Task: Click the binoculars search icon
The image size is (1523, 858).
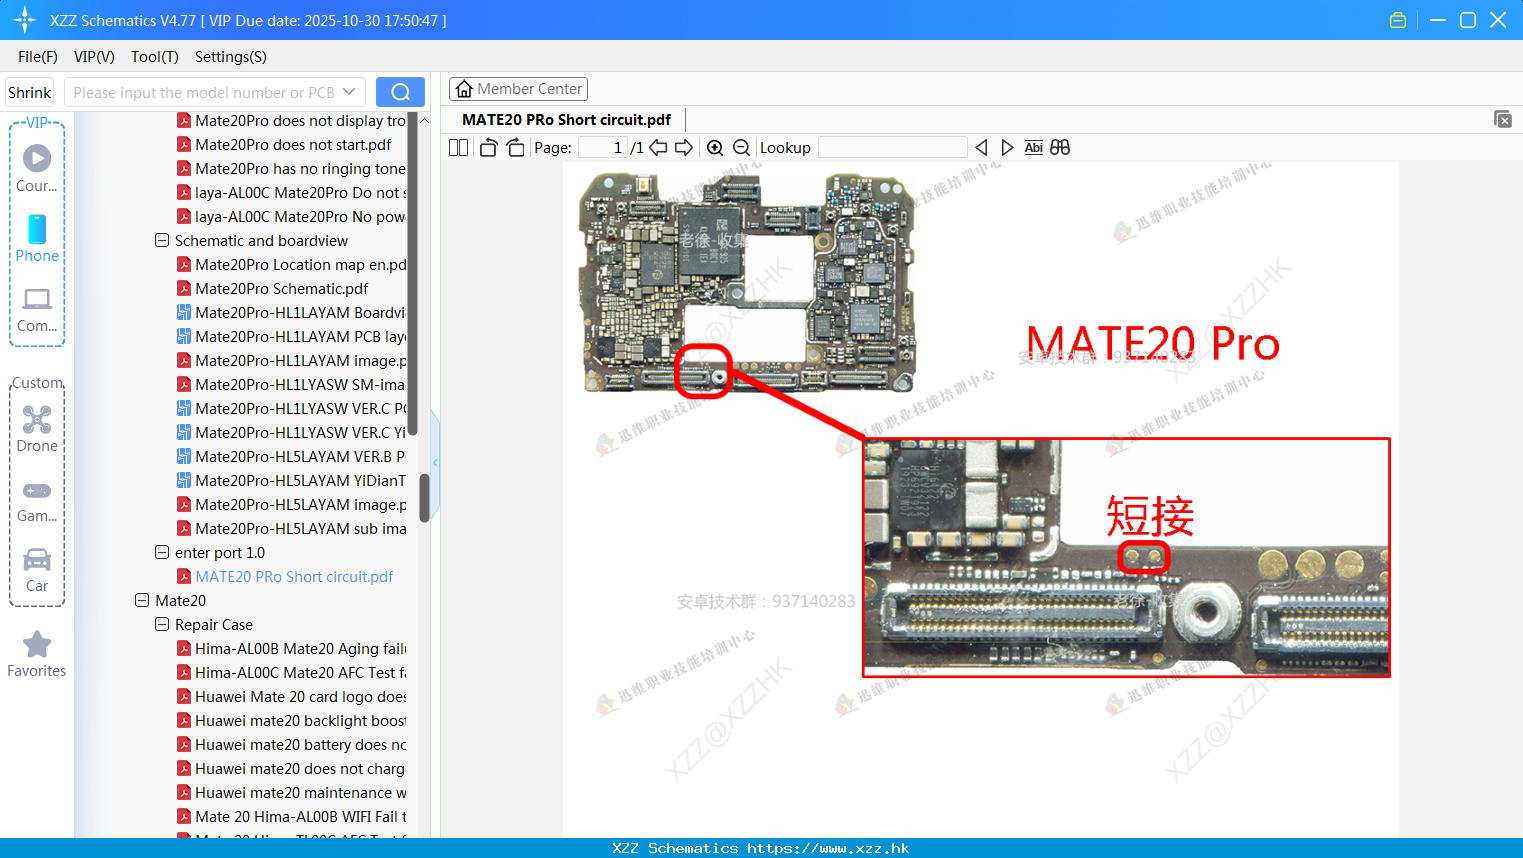Action: 1060,148
